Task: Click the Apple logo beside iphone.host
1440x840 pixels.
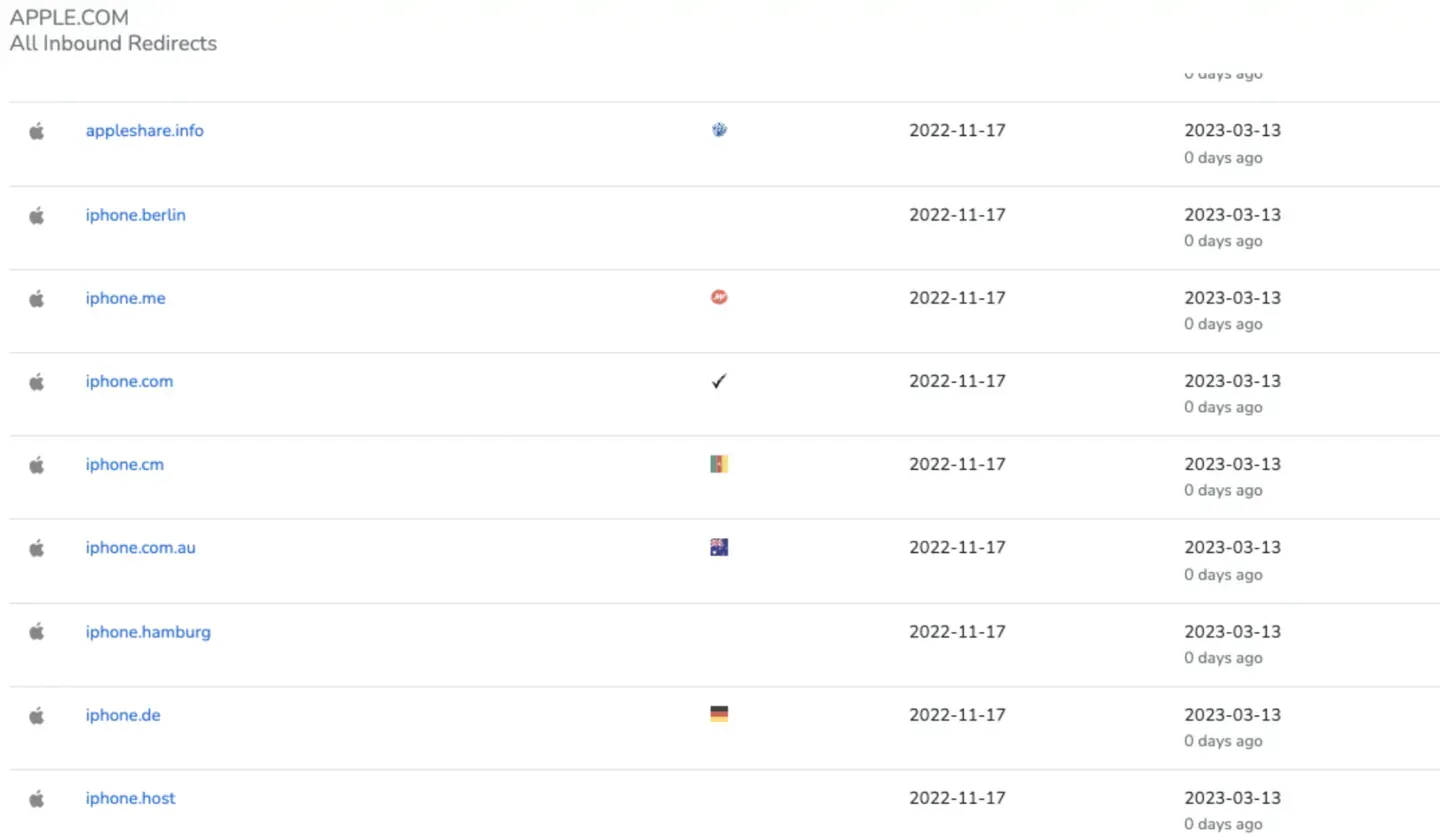Action: tap(37, 798)
